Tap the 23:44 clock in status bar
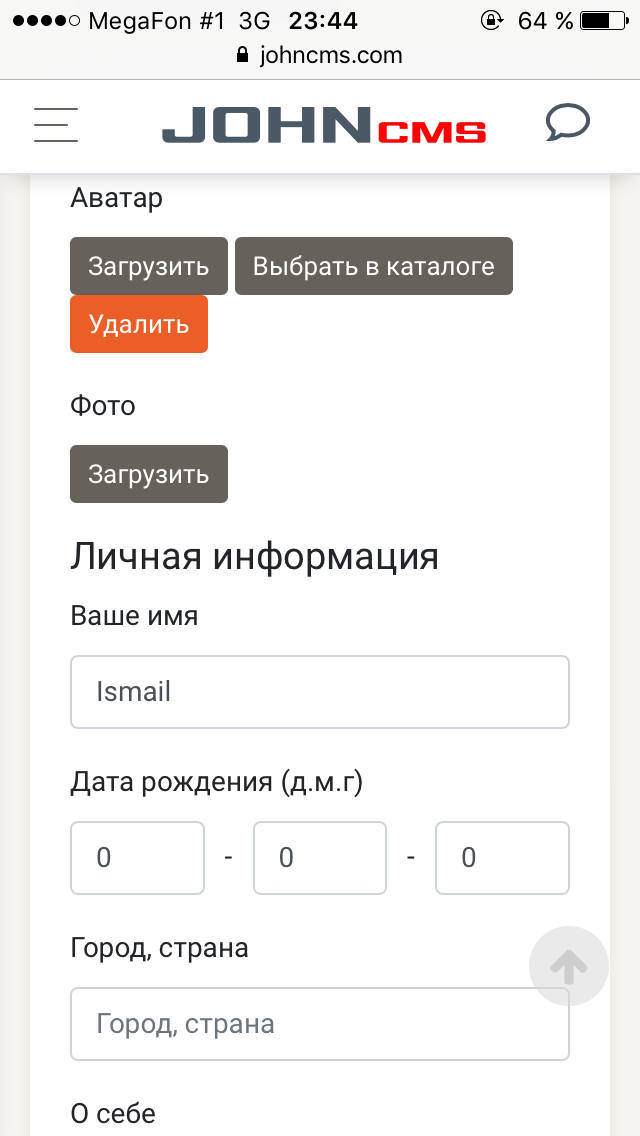 322,20
